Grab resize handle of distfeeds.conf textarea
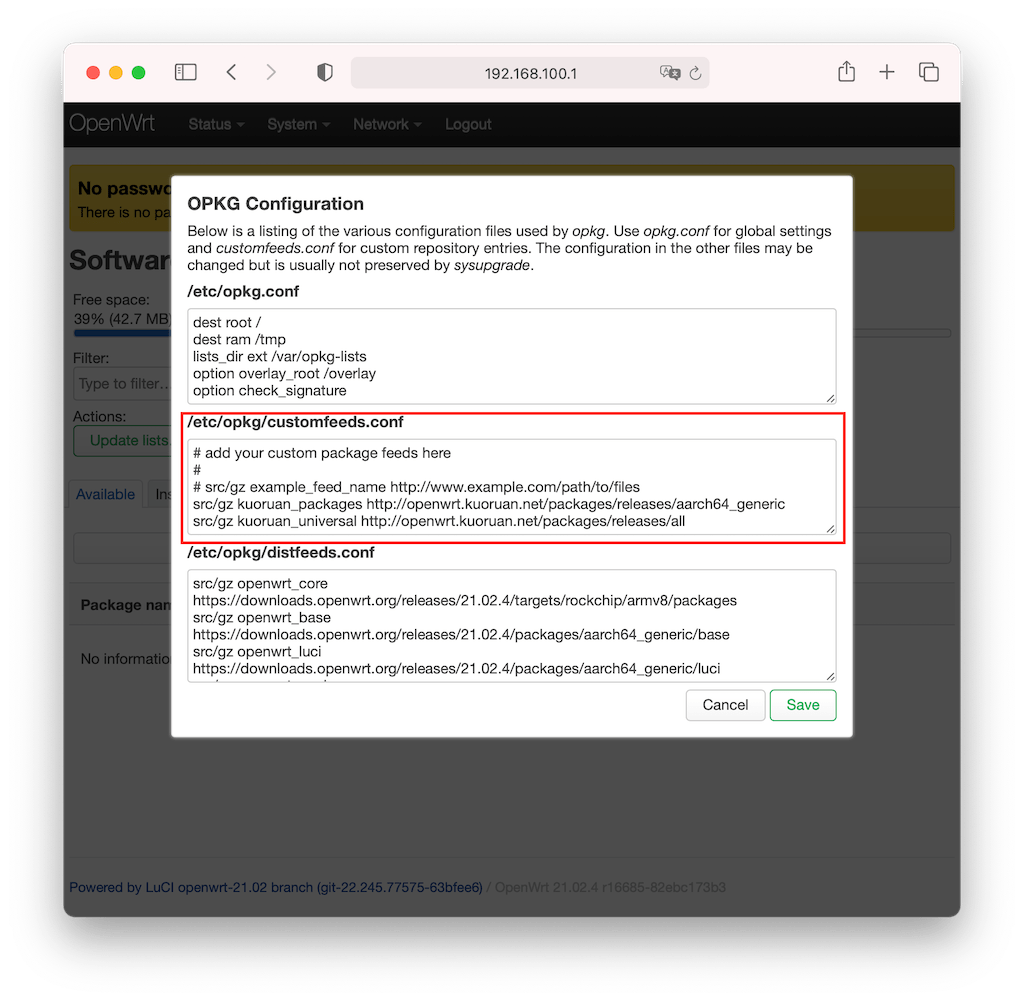Viewport: 1024px width, 1001px height. coord(830,676)
